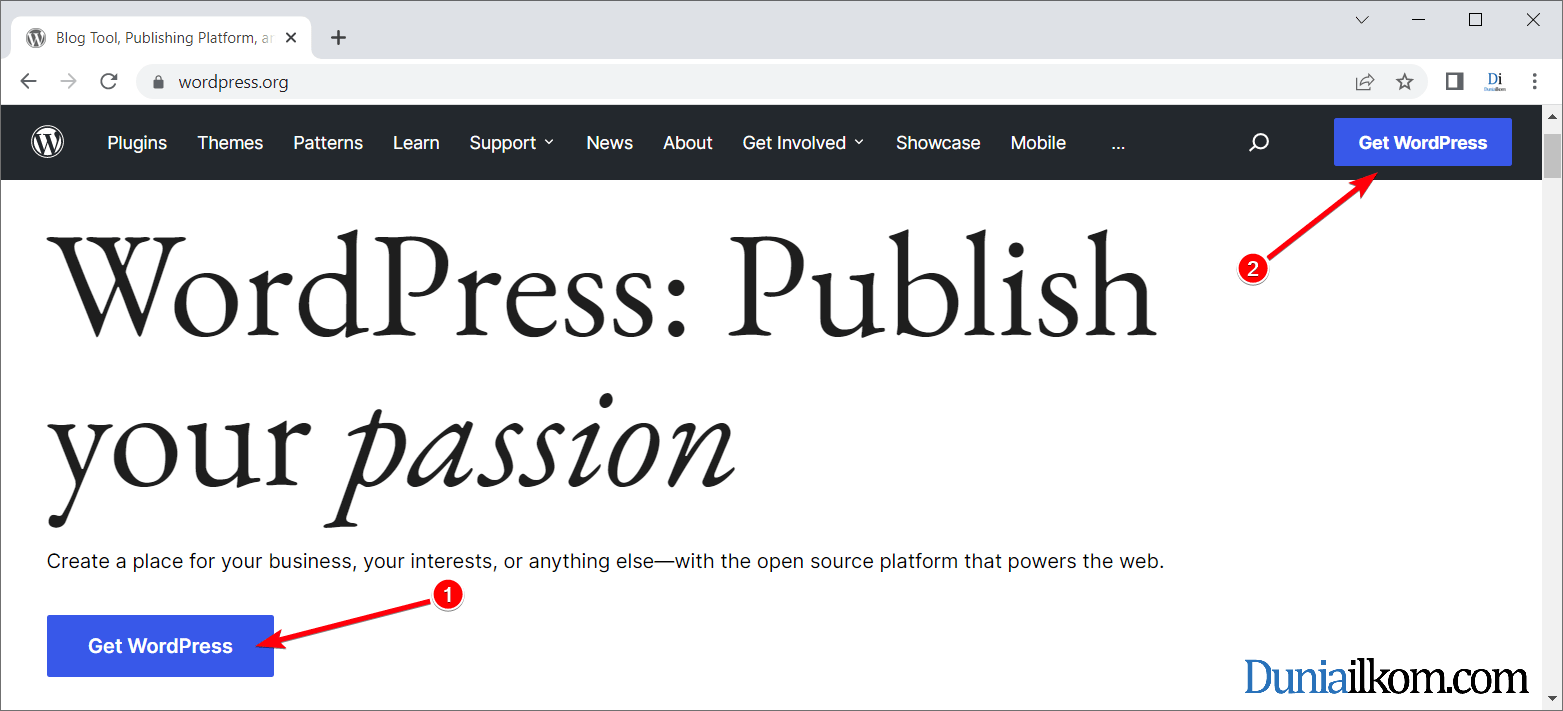Bookmark this page with the star icon
1563x711 pixels.
click(x=1405, y=82)
